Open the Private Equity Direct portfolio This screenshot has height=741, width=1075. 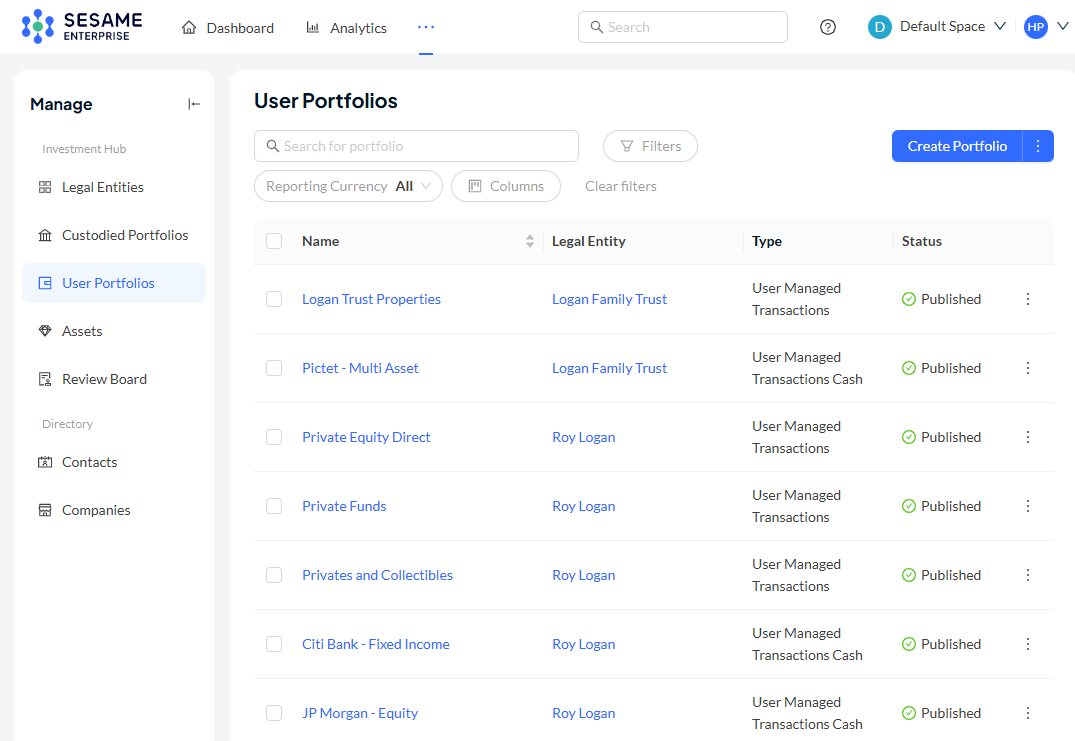coord(366,437)
